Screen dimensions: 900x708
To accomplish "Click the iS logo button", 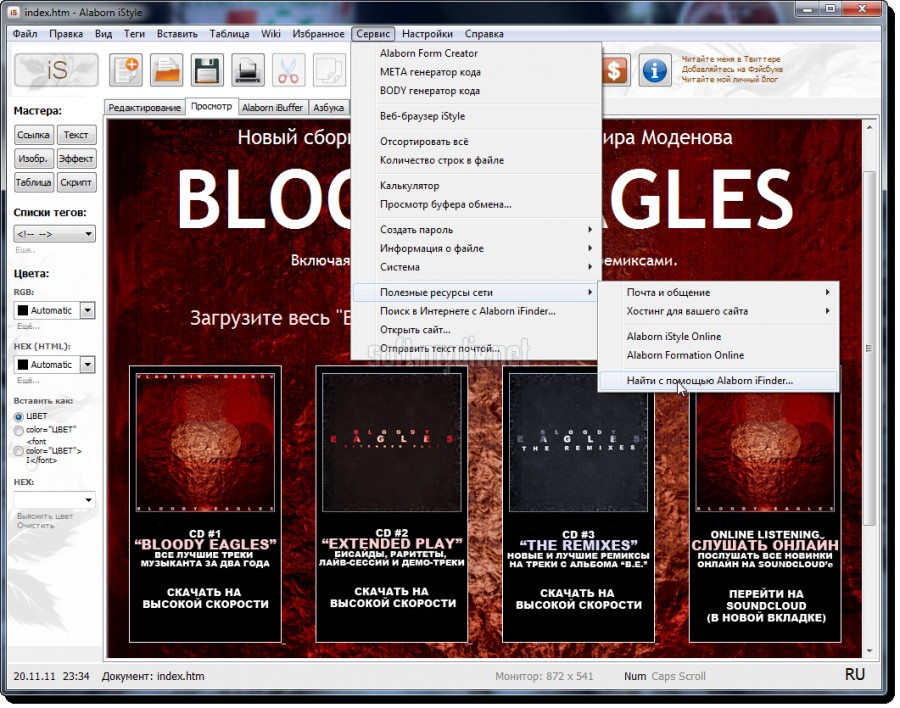I will click(x=56, y=70).
